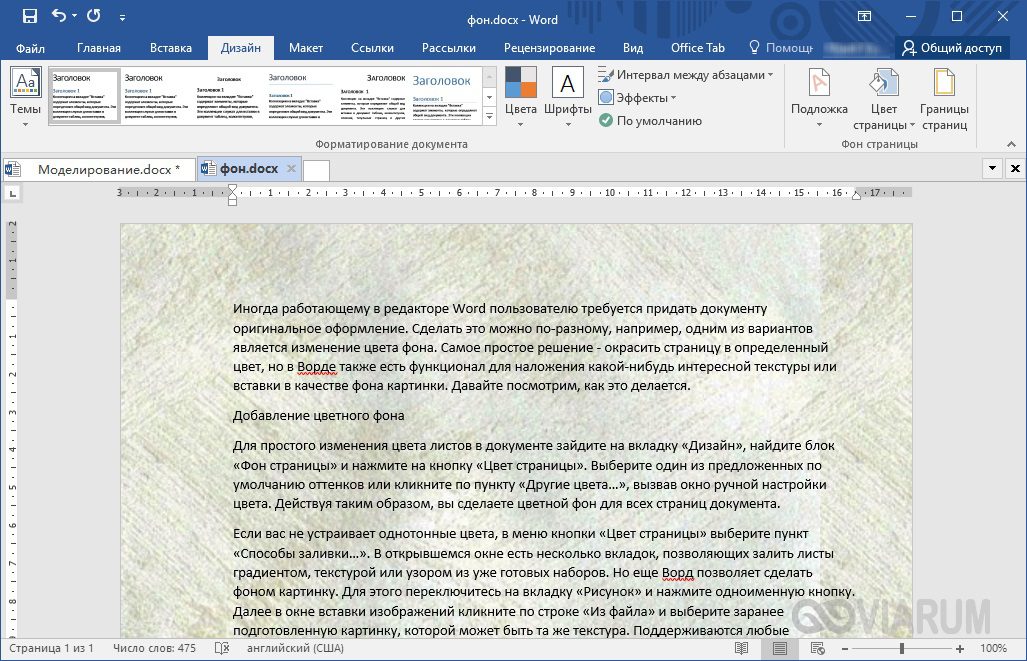Click the Страница 1 из 1 indicator

click(51, 648)
